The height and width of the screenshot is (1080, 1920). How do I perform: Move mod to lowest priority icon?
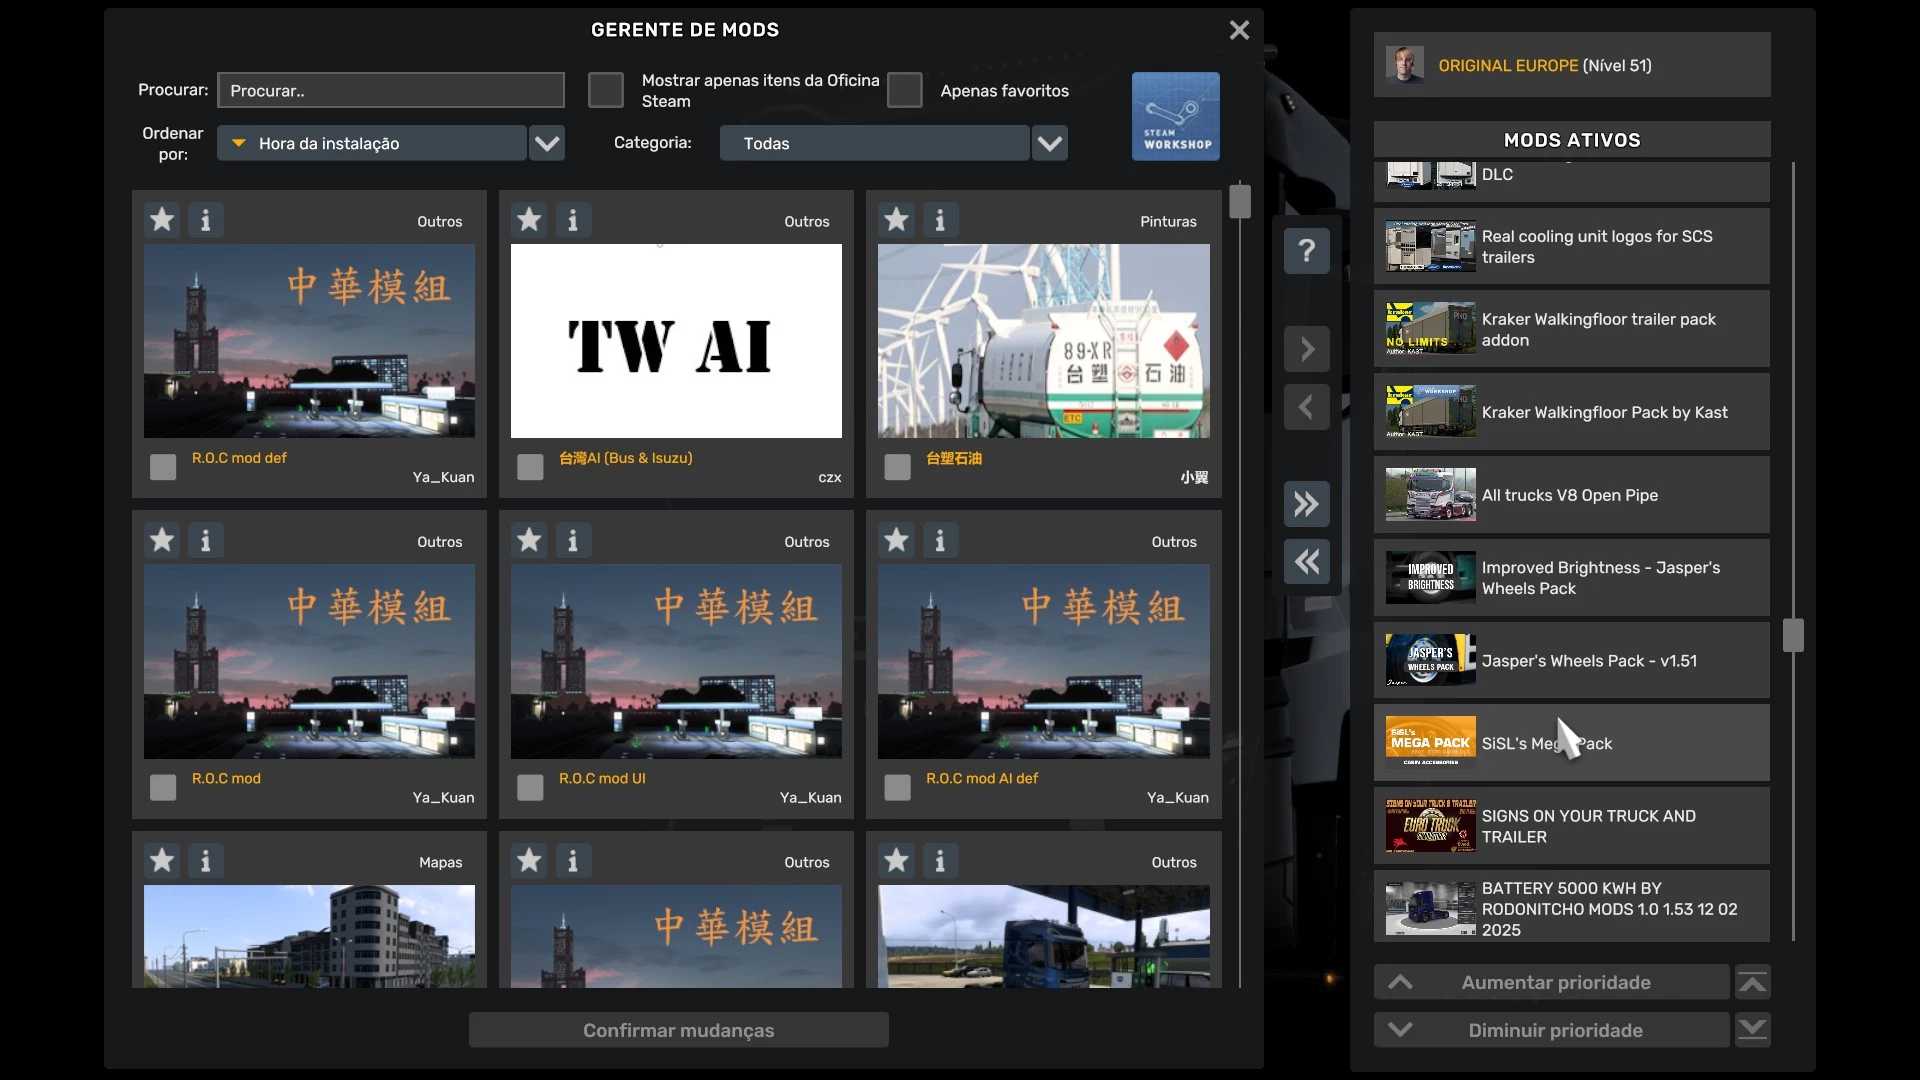1752,1030
